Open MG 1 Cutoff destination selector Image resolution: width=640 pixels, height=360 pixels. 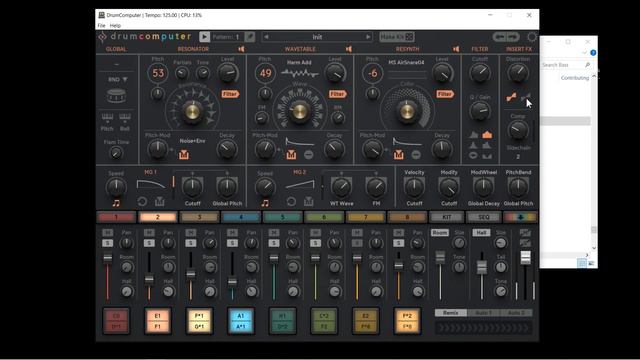click(x=193, y=203)
